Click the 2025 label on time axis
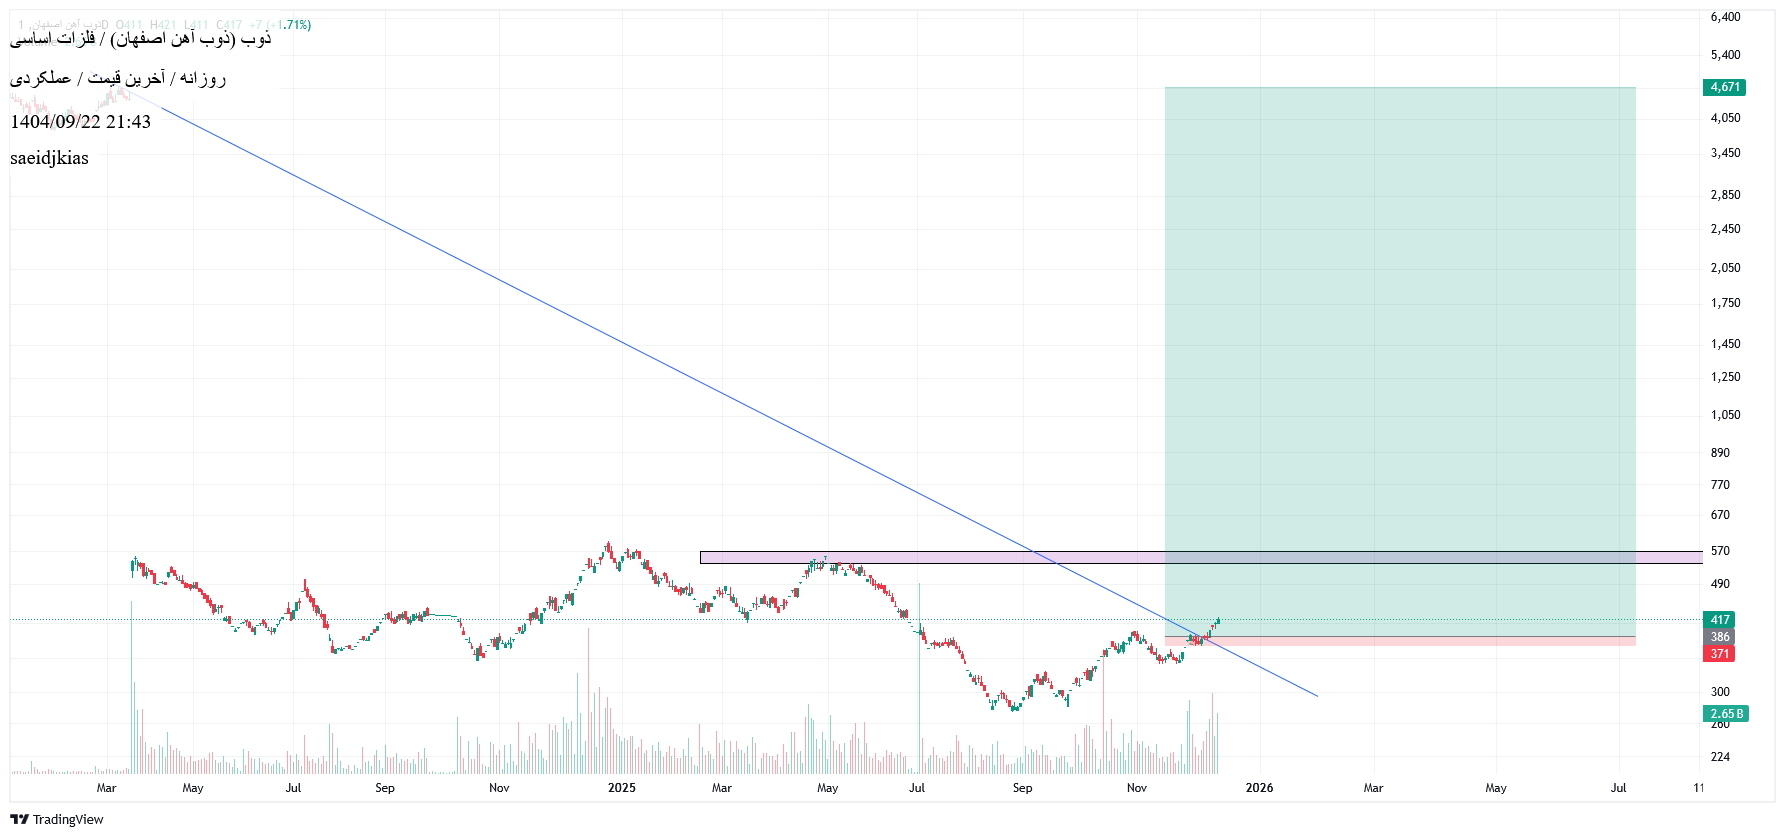The image size is (1785, 837). tap(622, 788)
